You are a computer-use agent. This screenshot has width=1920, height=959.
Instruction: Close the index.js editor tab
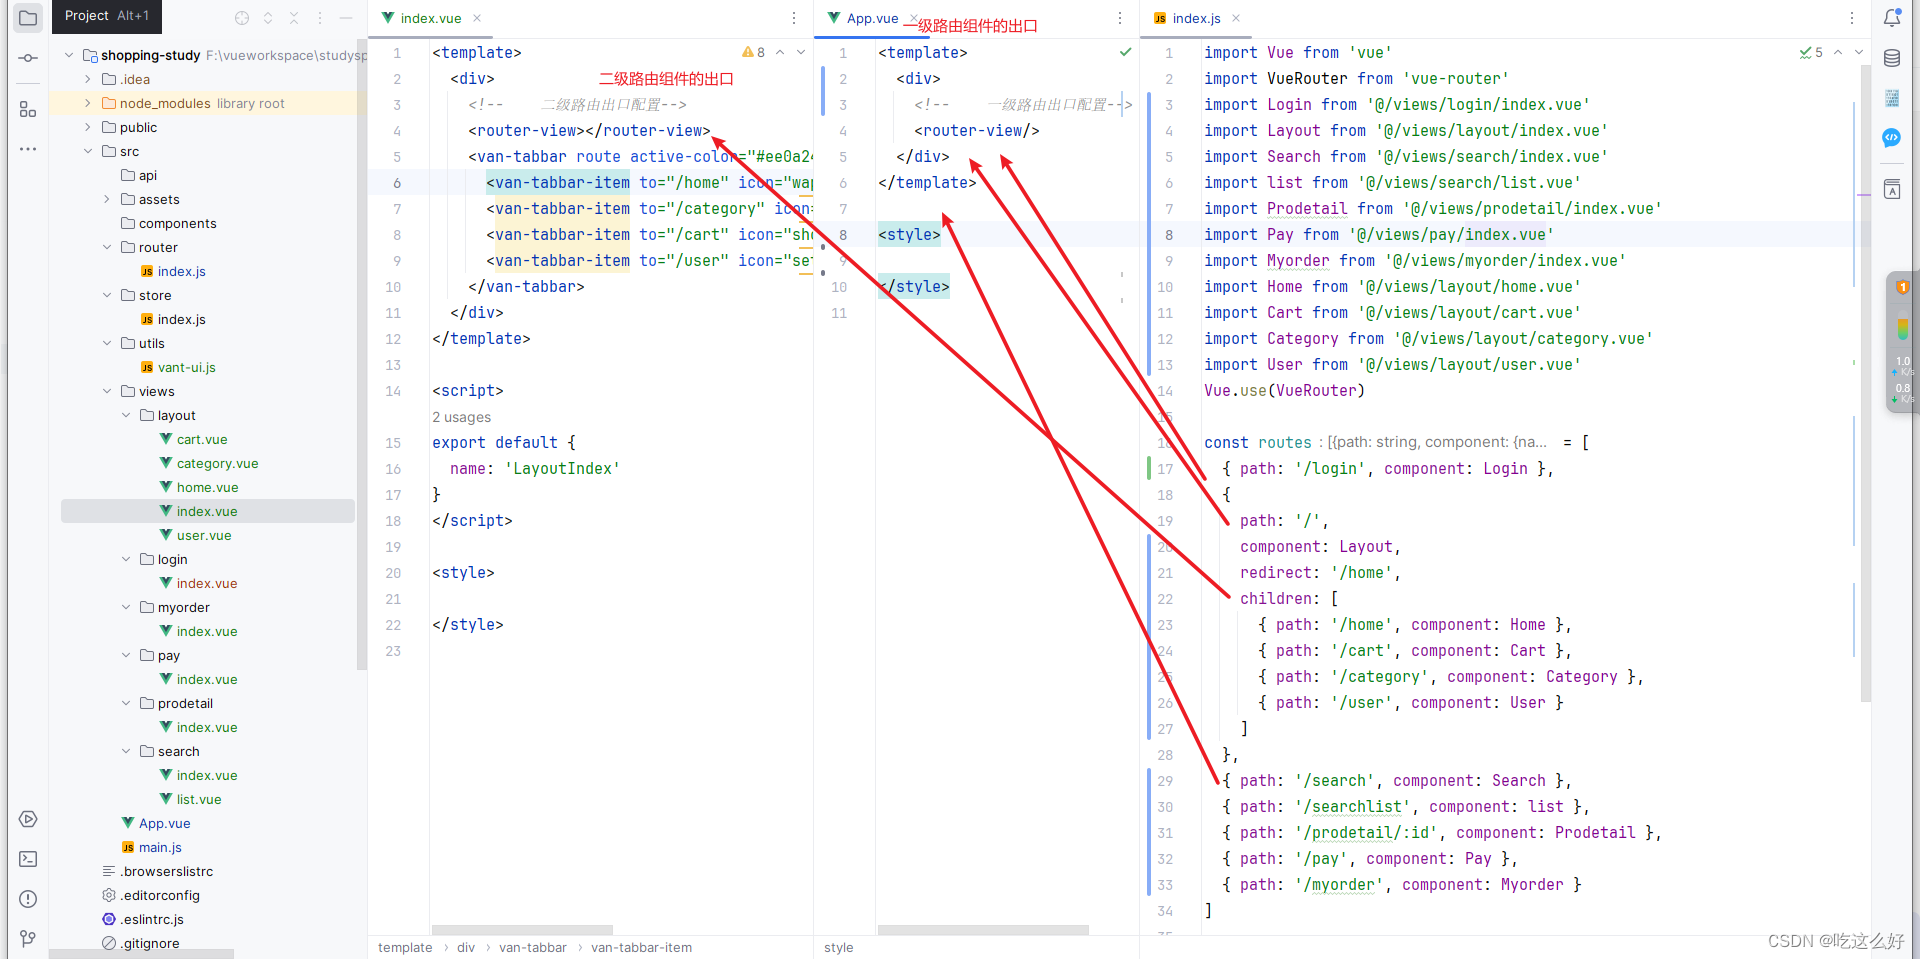pyautogui.click(x=1236, y=18)
